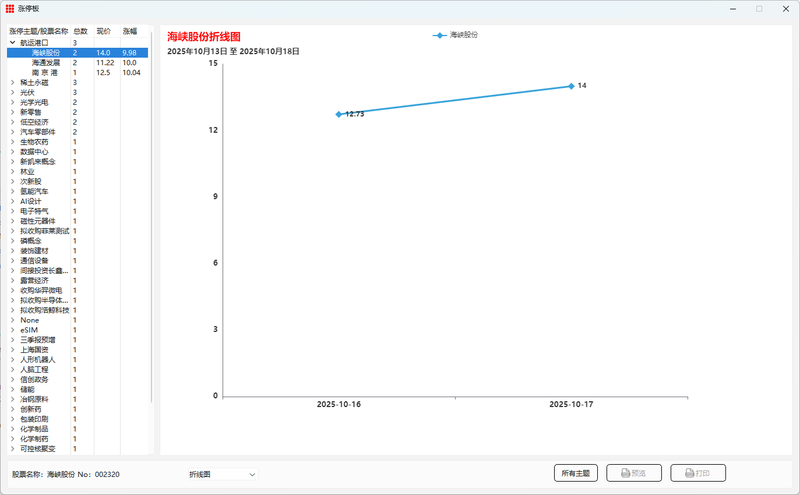
Task: Click the 海峡股份折线图 chart title
Action: [204, 37]
